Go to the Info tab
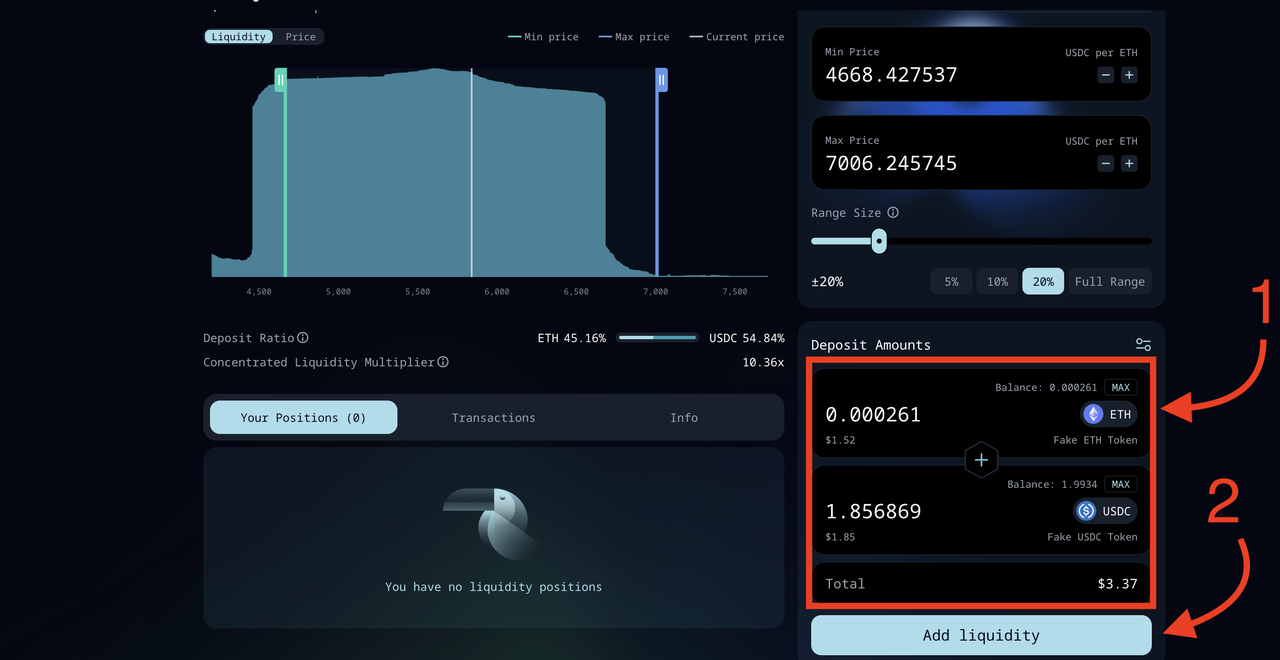The height and width of the screenshot is (660, 1280). point(684,417)
